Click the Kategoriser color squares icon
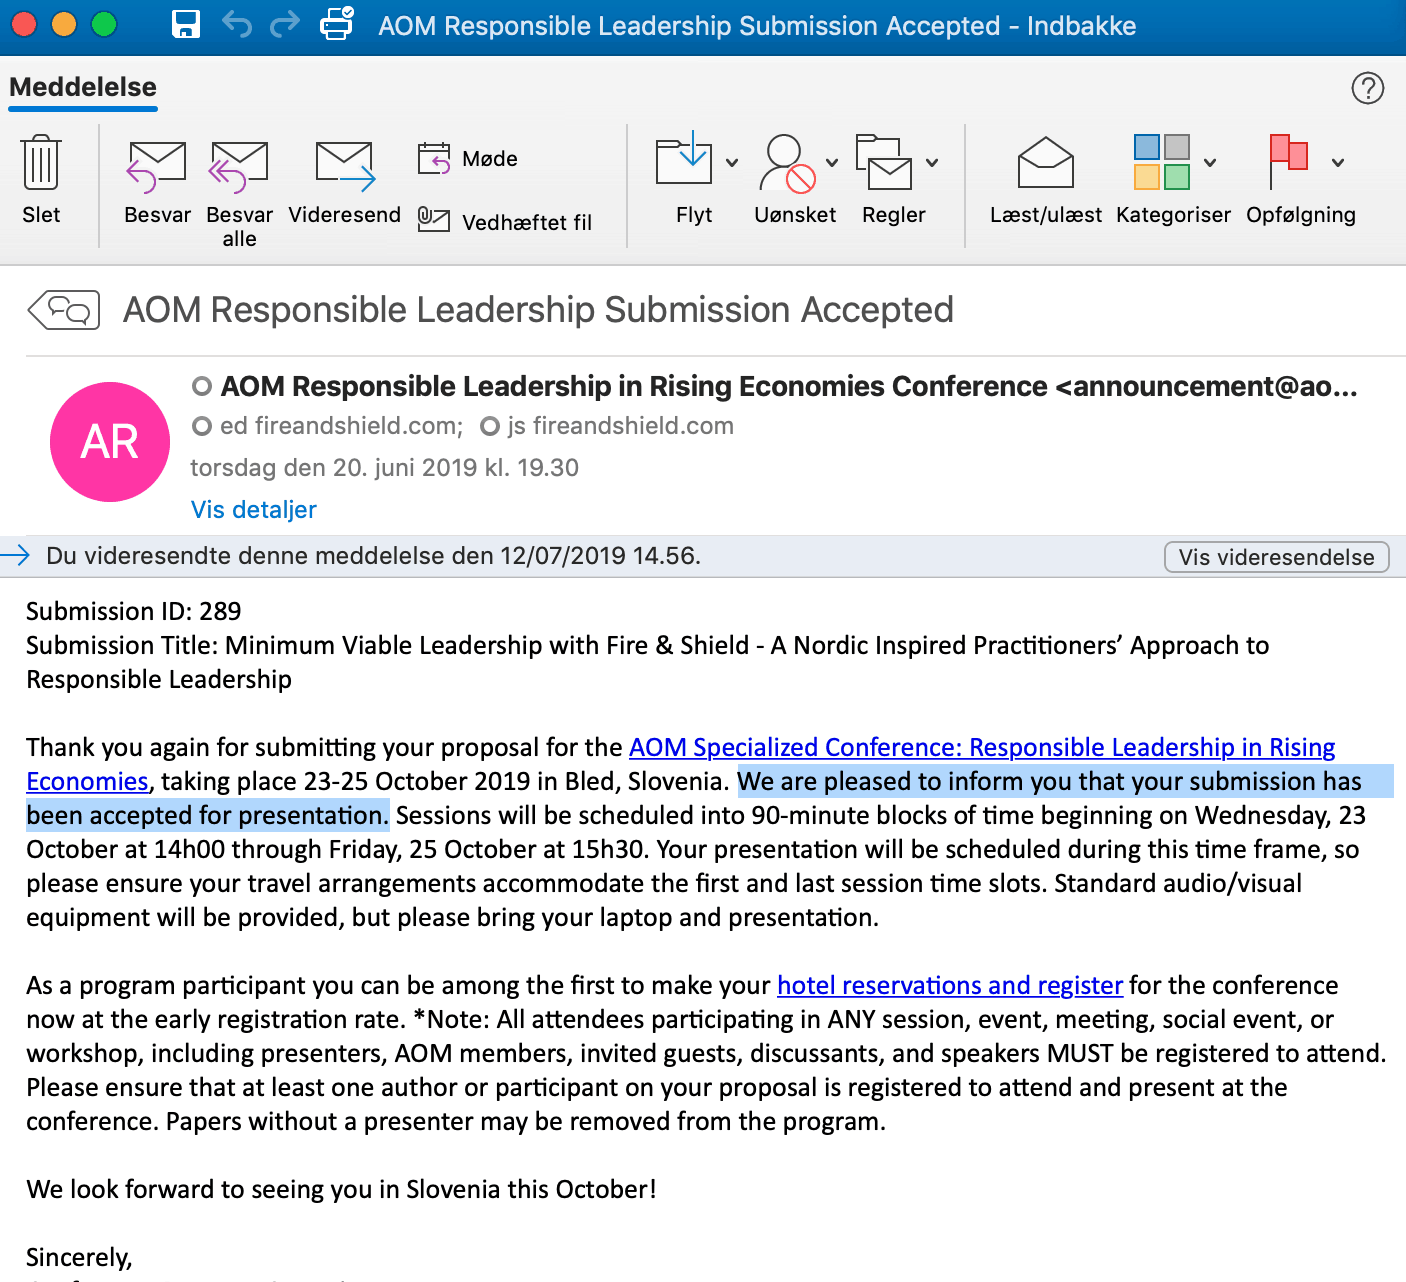 (x=1162, y=162)
